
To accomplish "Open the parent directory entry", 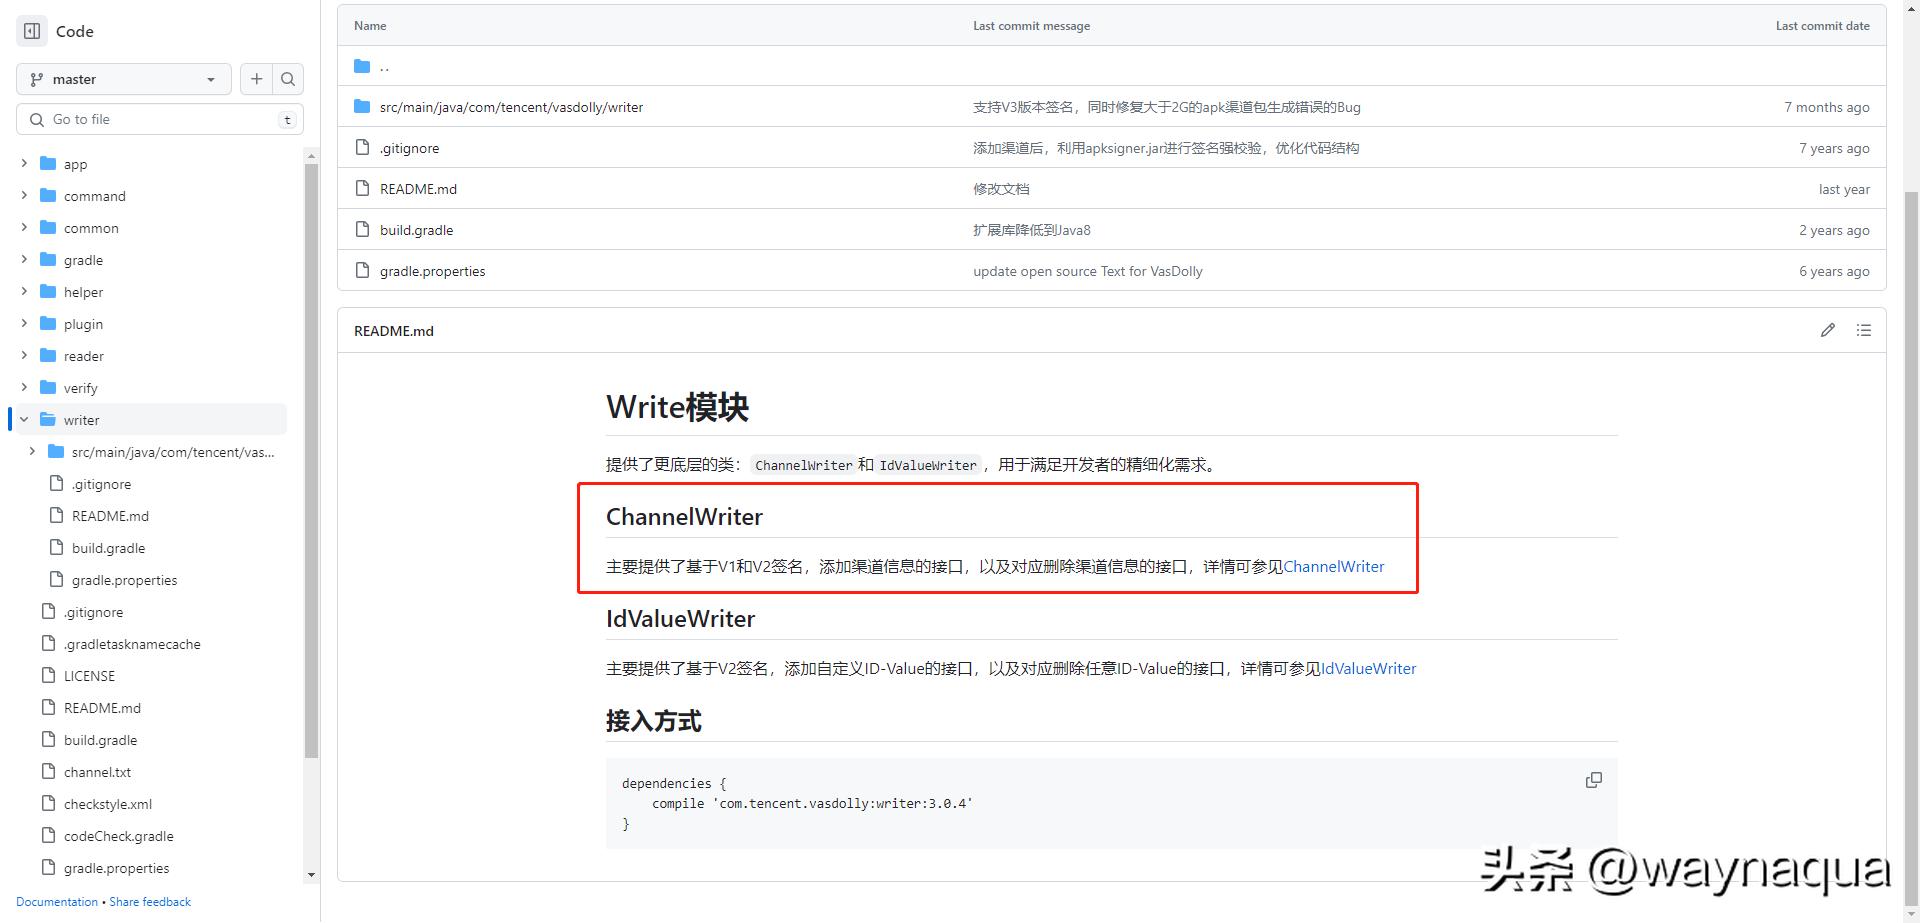I will pos(384,66).
